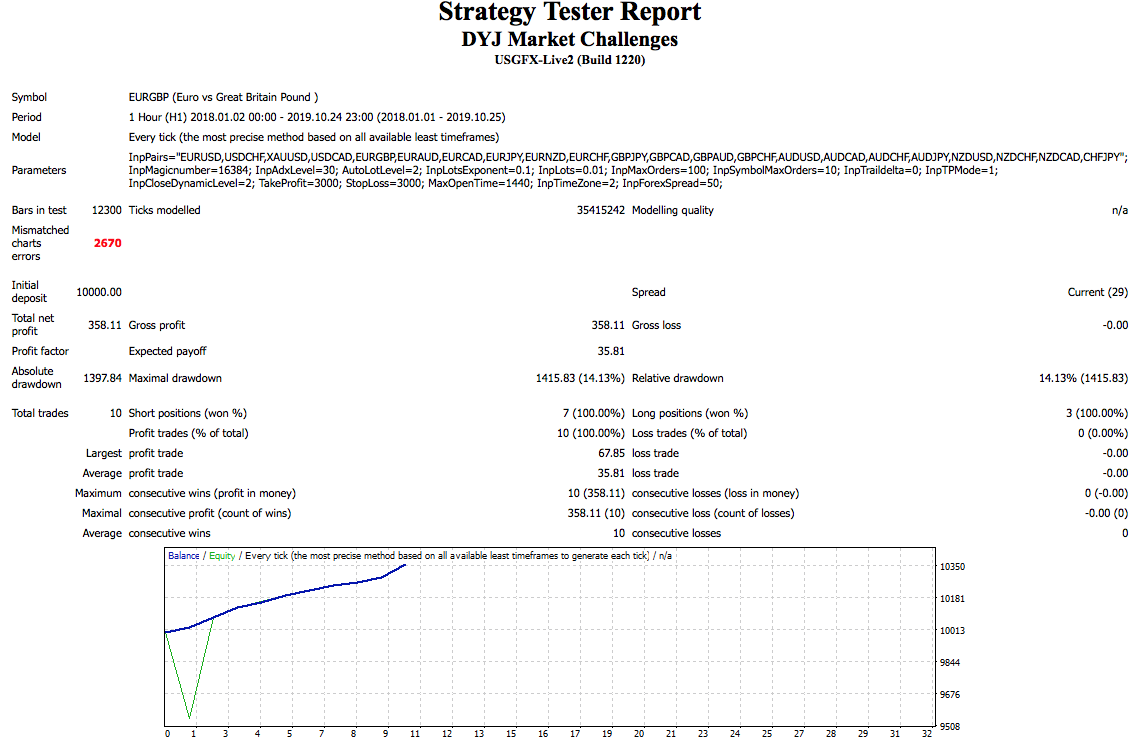Click the InpPairs parameters text
Screen dimensions: 1138x742
tap(628, 170)
